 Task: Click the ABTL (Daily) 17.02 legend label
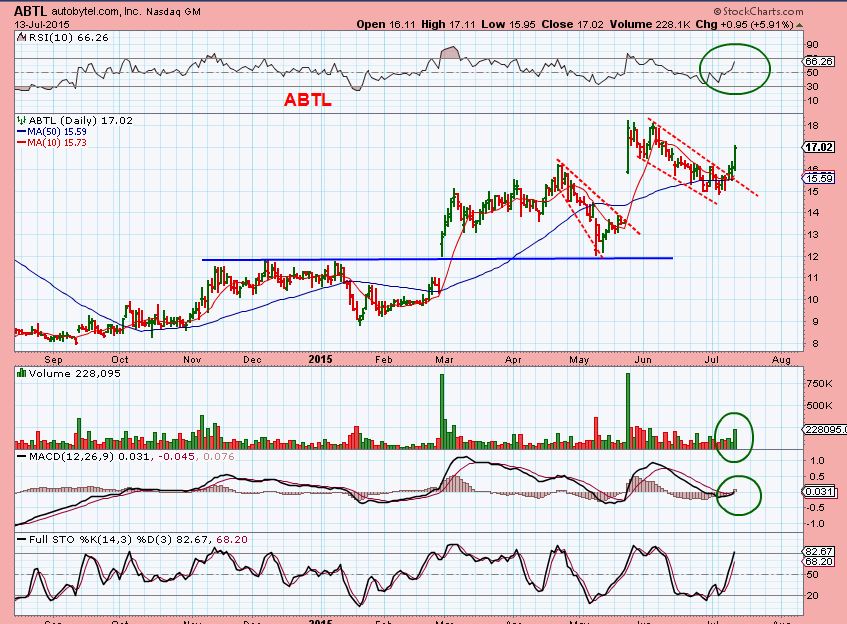(x=80, y=120)
